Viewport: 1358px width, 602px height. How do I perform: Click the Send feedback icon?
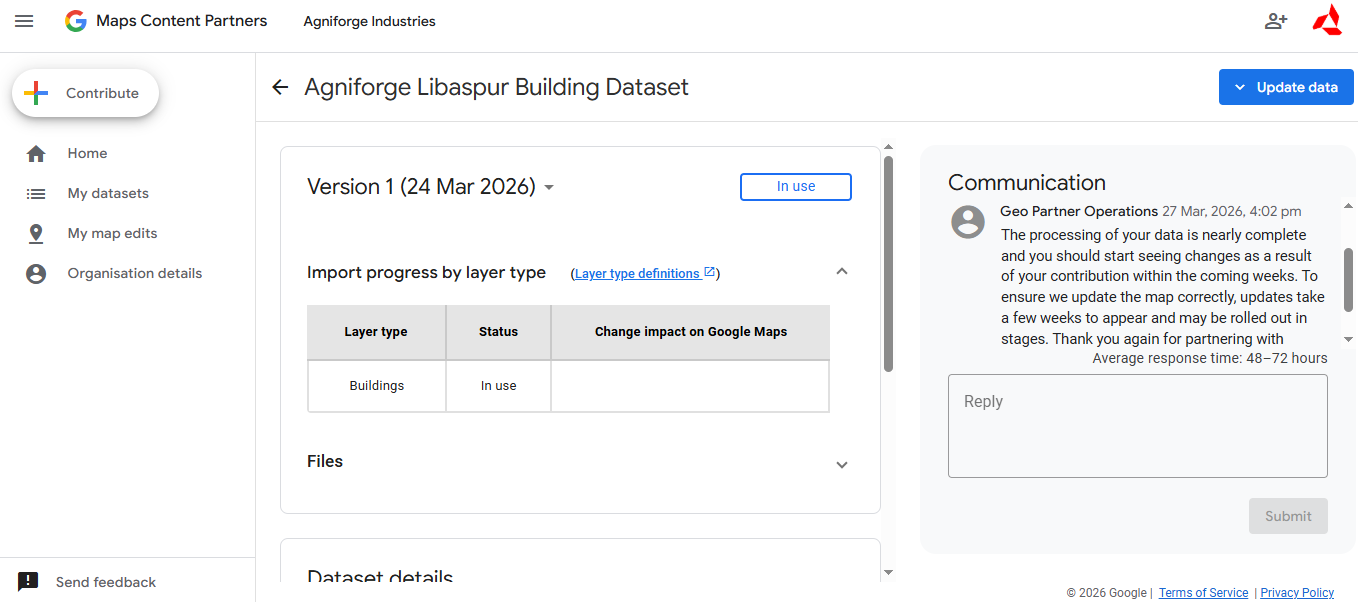(x=28, y=582)
